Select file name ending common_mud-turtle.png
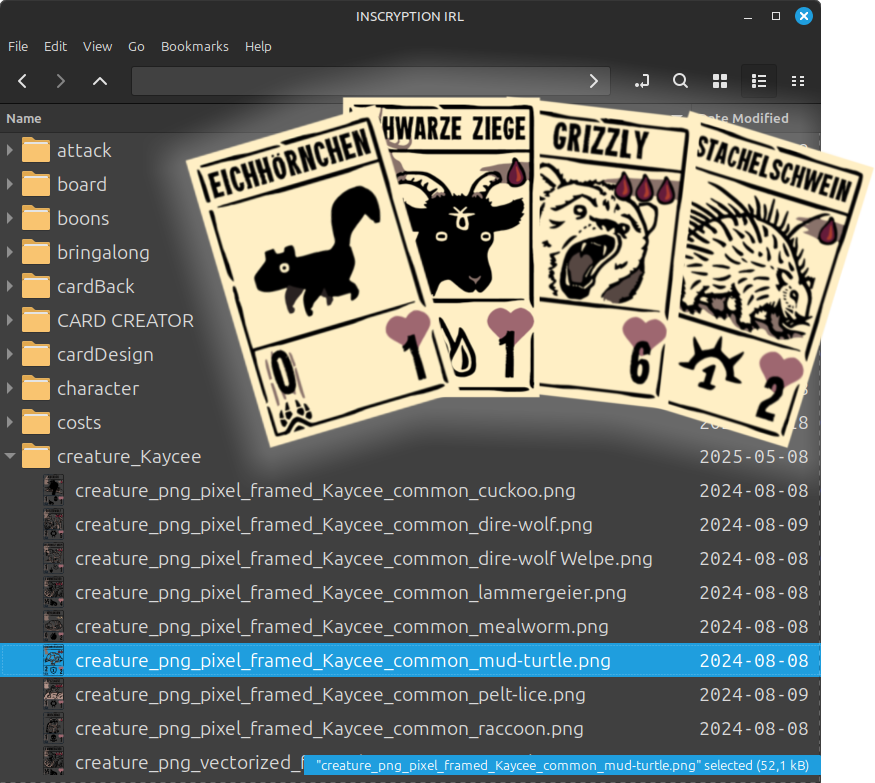Screen dimensions: 875x783 click(343, 661)
